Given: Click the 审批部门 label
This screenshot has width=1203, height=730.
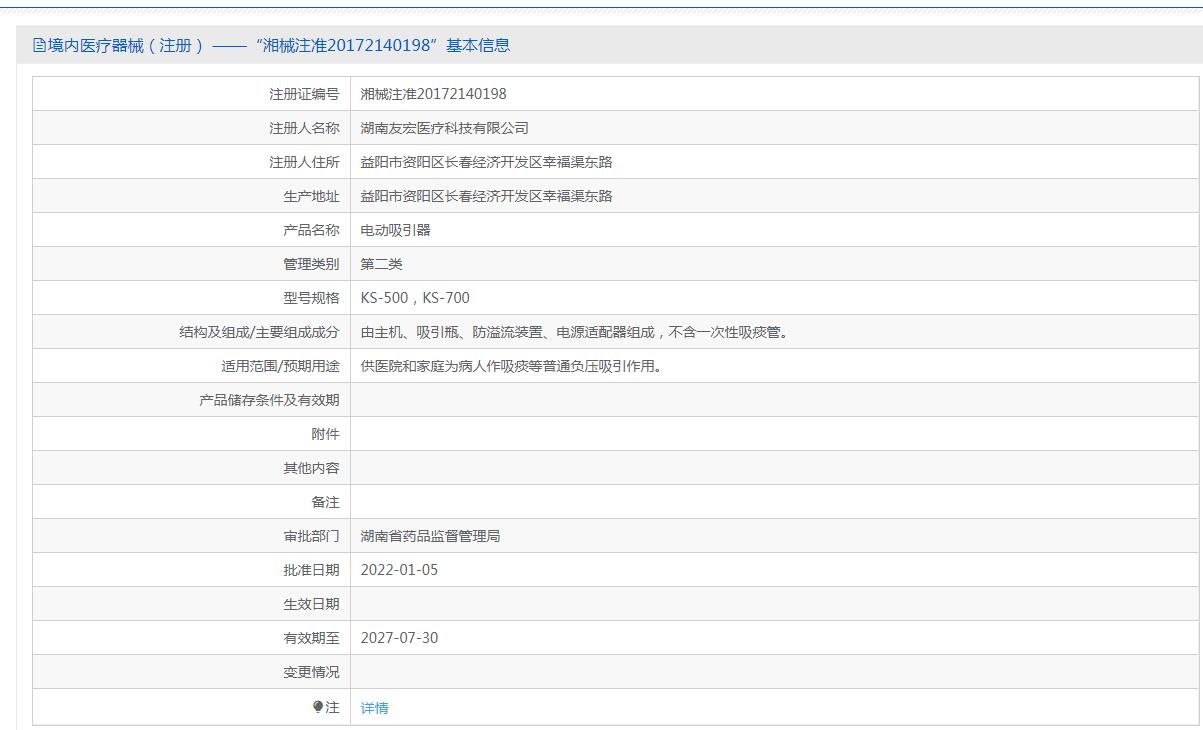Looking at the screenshot, I should 311,536.
